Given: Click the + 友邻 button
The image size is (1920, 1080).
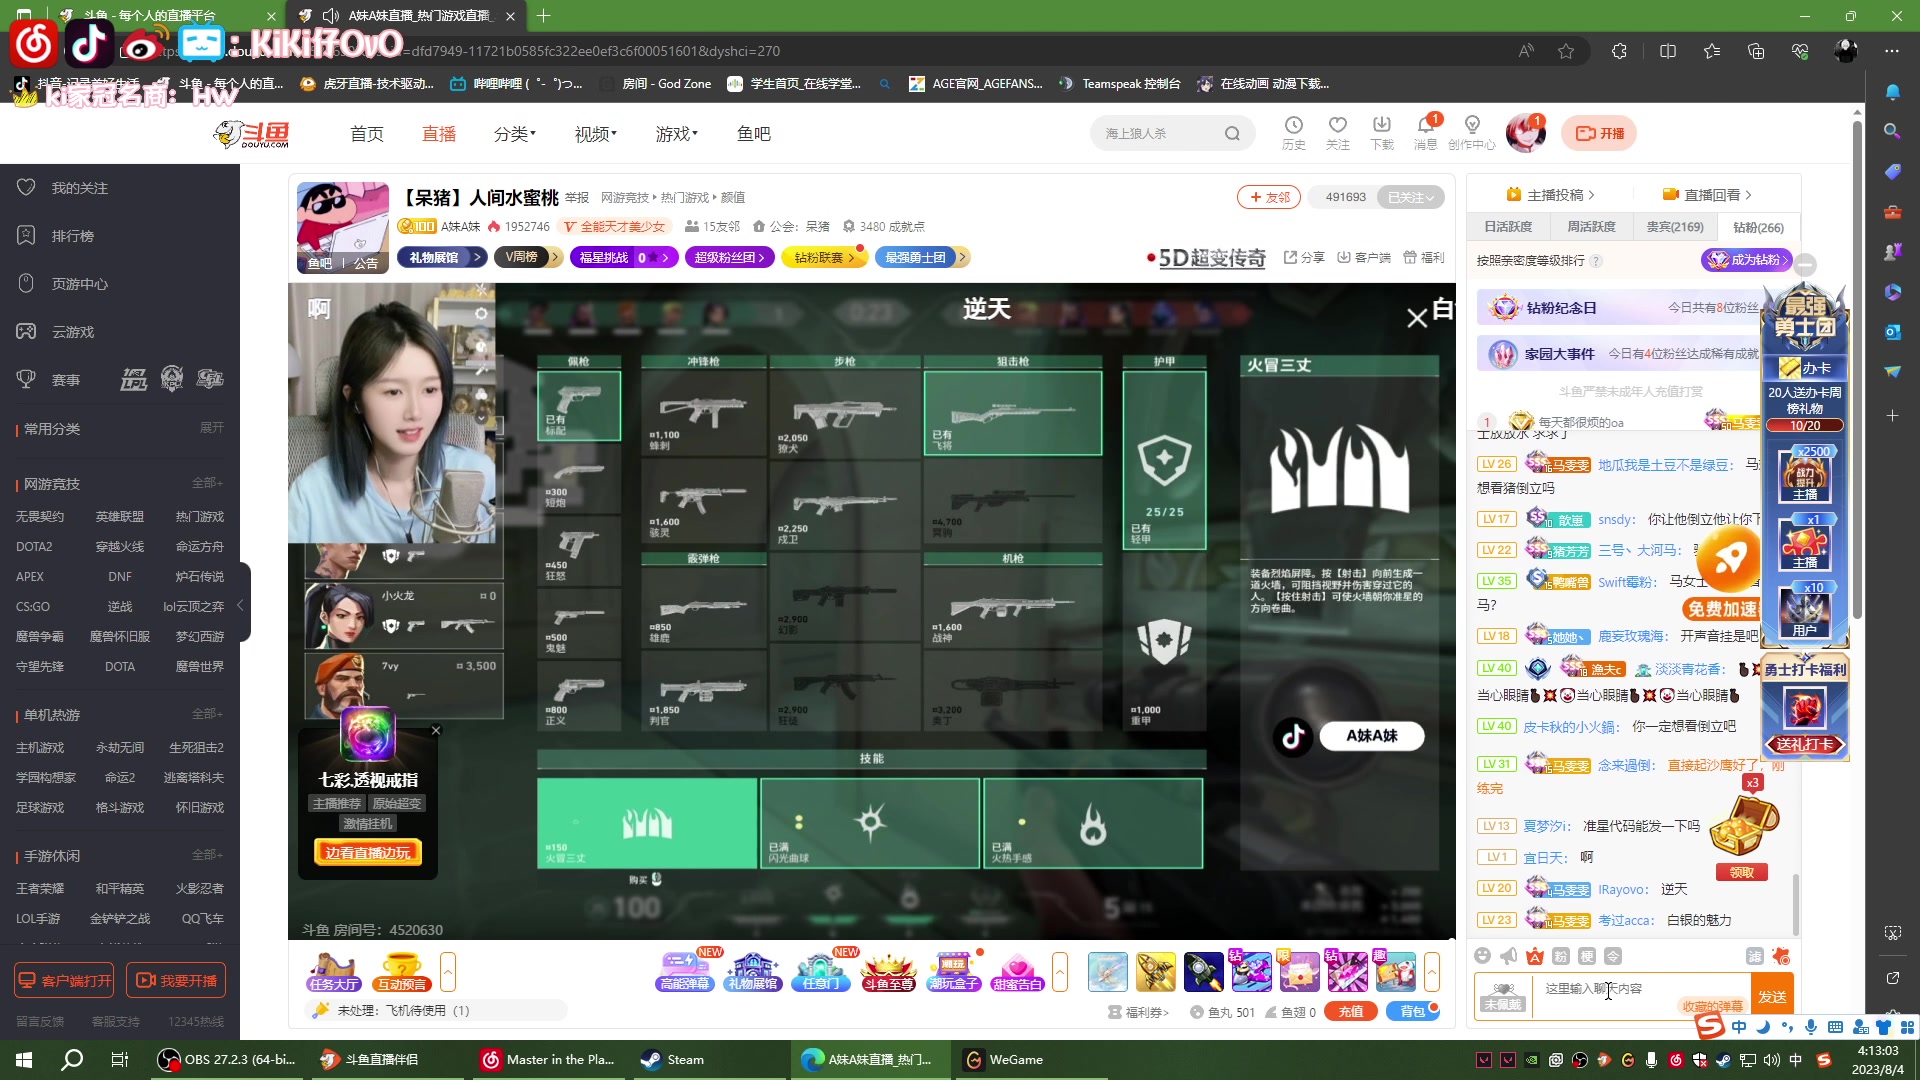Looking at the screenshot, I should 1269,197.
